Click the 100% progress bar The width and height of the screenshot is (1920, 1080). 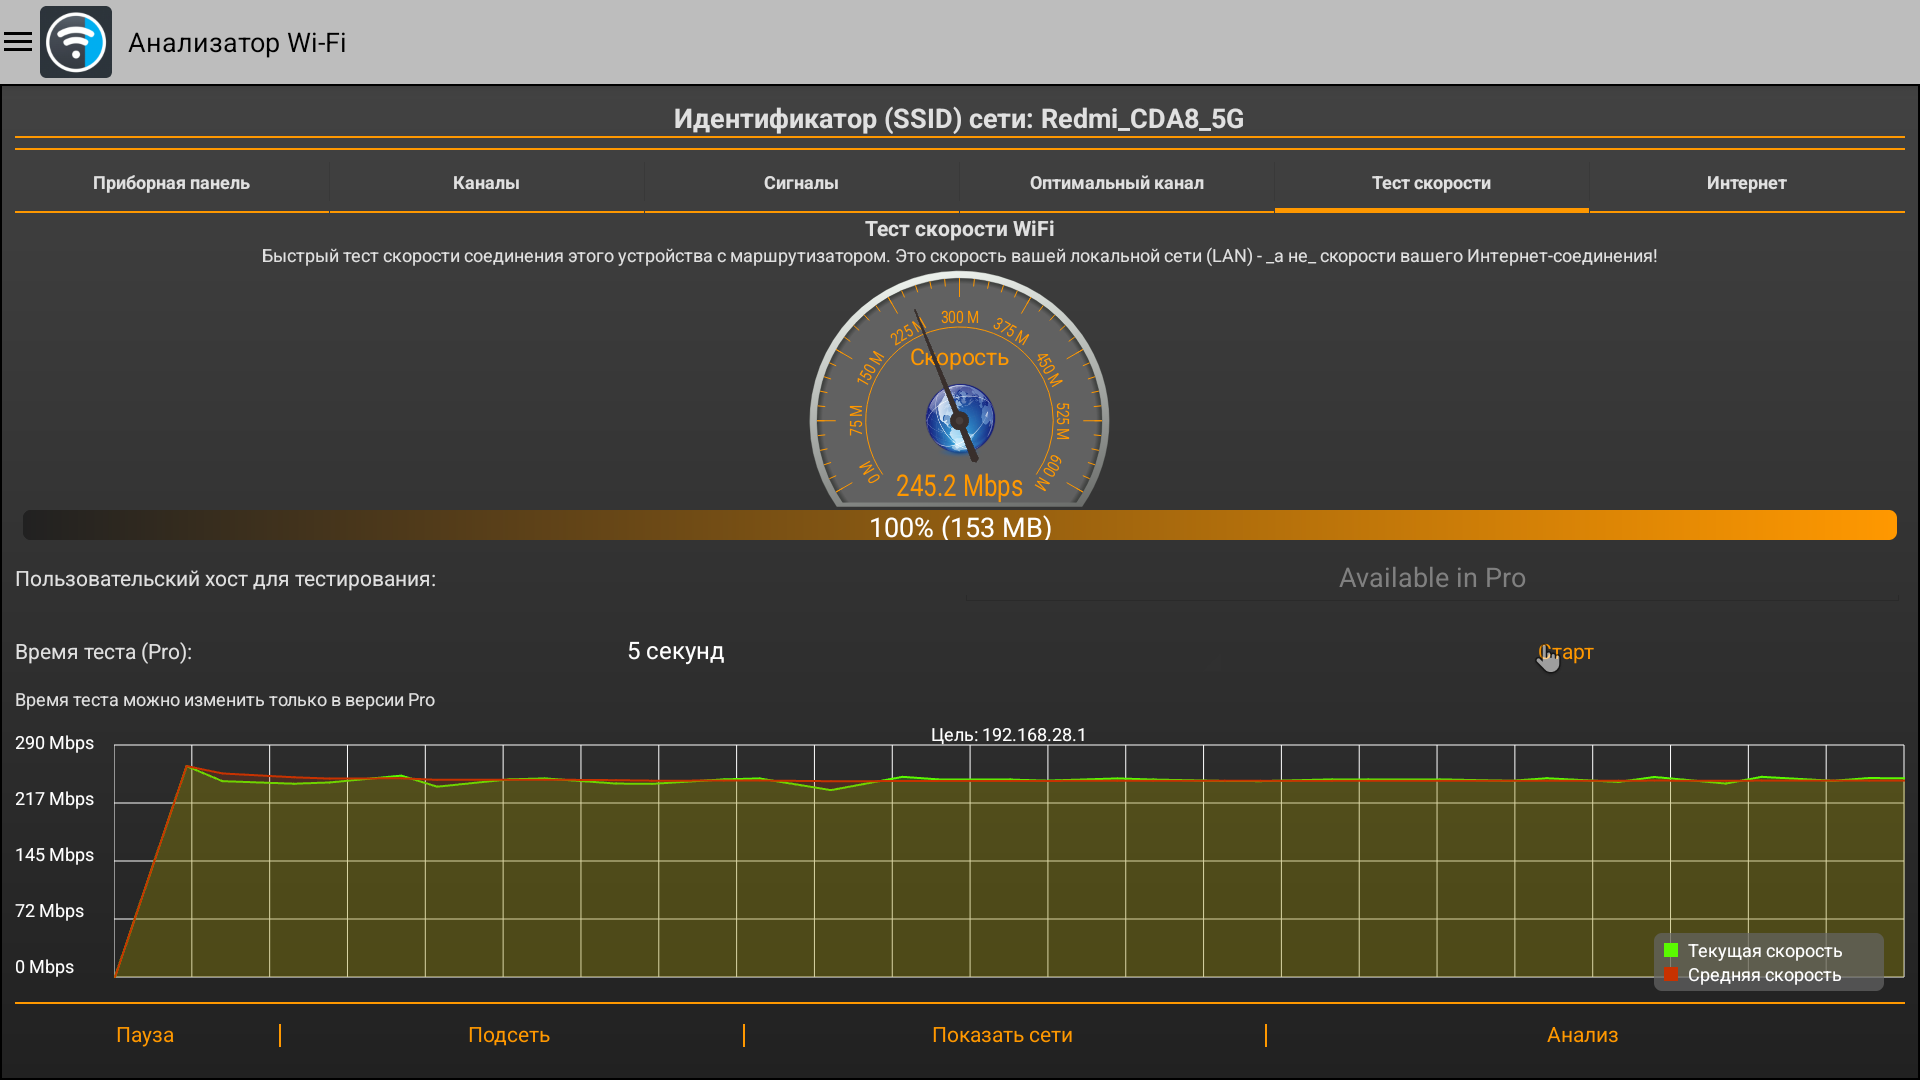960,526
